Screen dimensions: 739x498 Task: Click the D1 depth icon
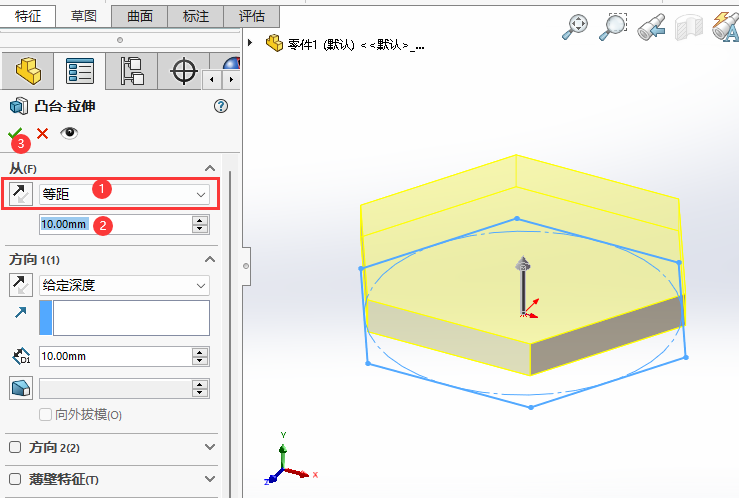(21, 356)
